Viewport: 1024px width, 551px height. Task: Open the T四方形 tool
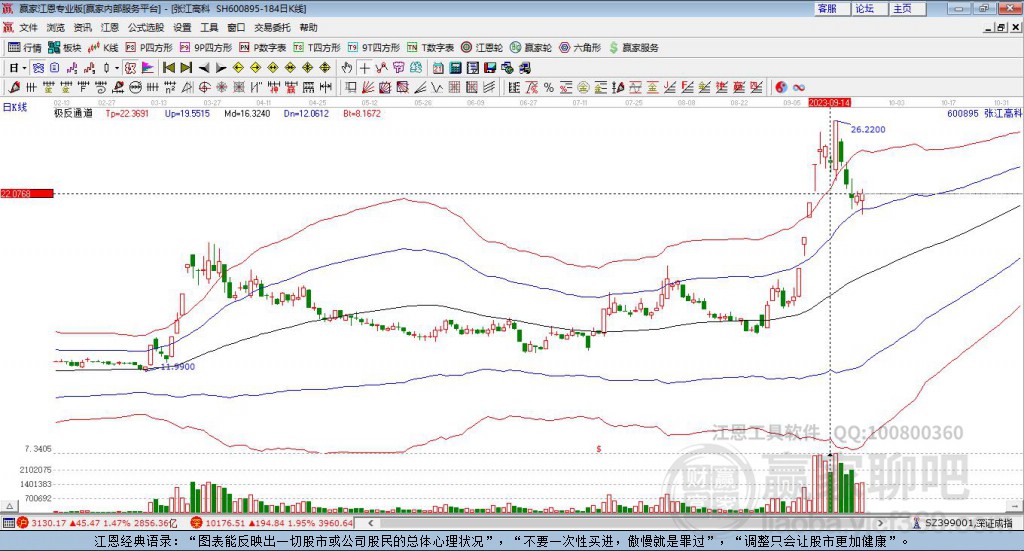point(317,48)
